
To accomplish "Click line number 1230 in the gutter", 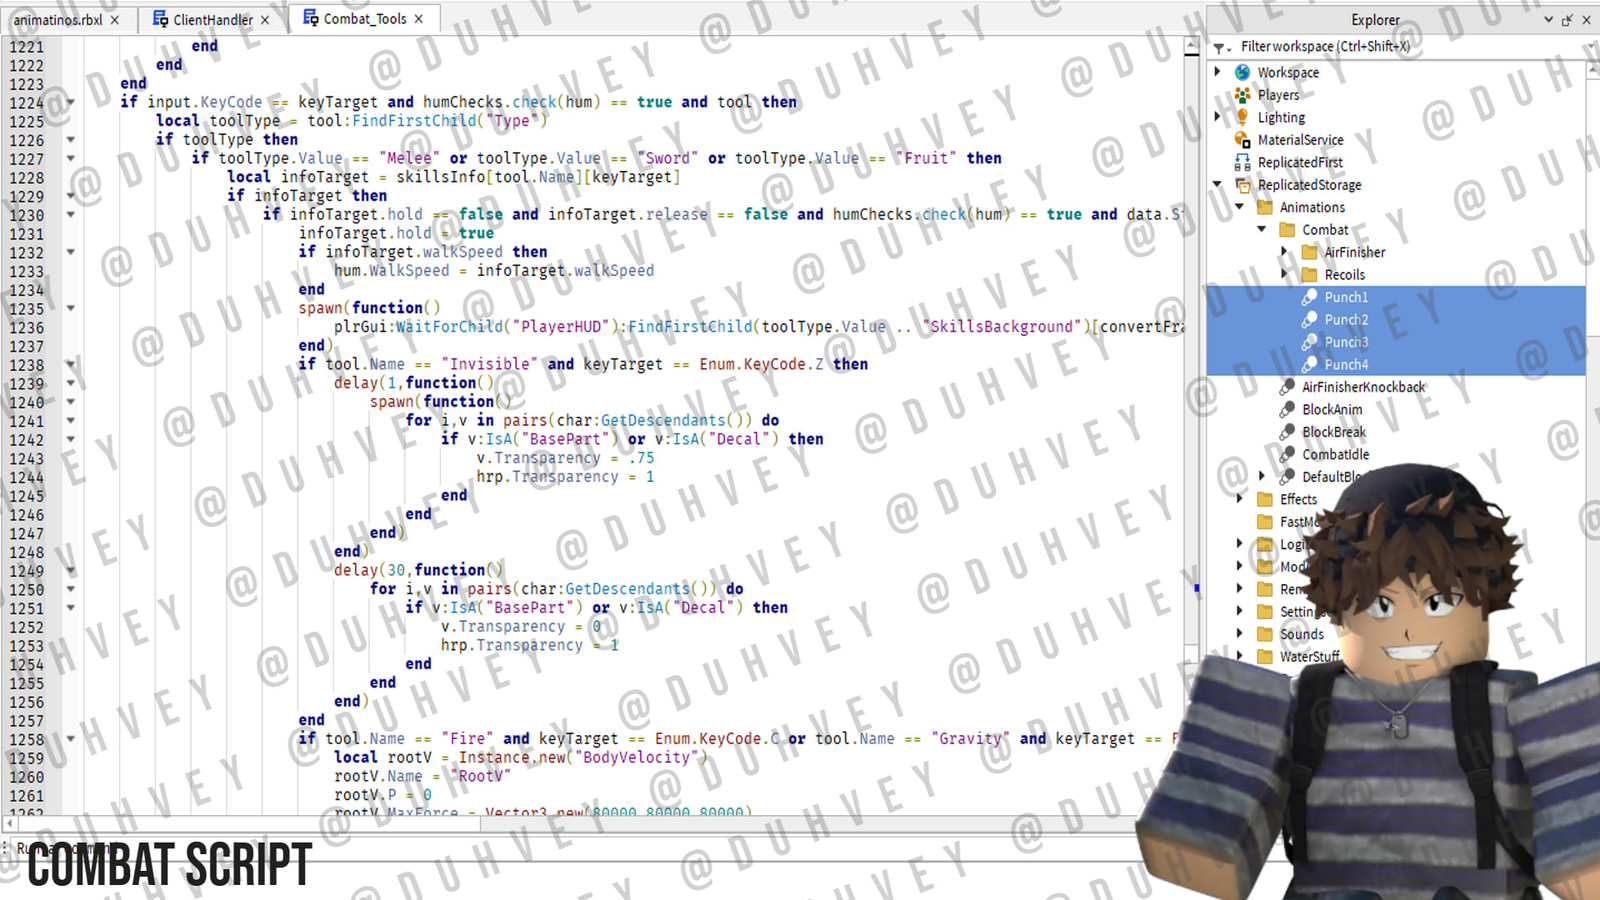I will pos(27,215).
